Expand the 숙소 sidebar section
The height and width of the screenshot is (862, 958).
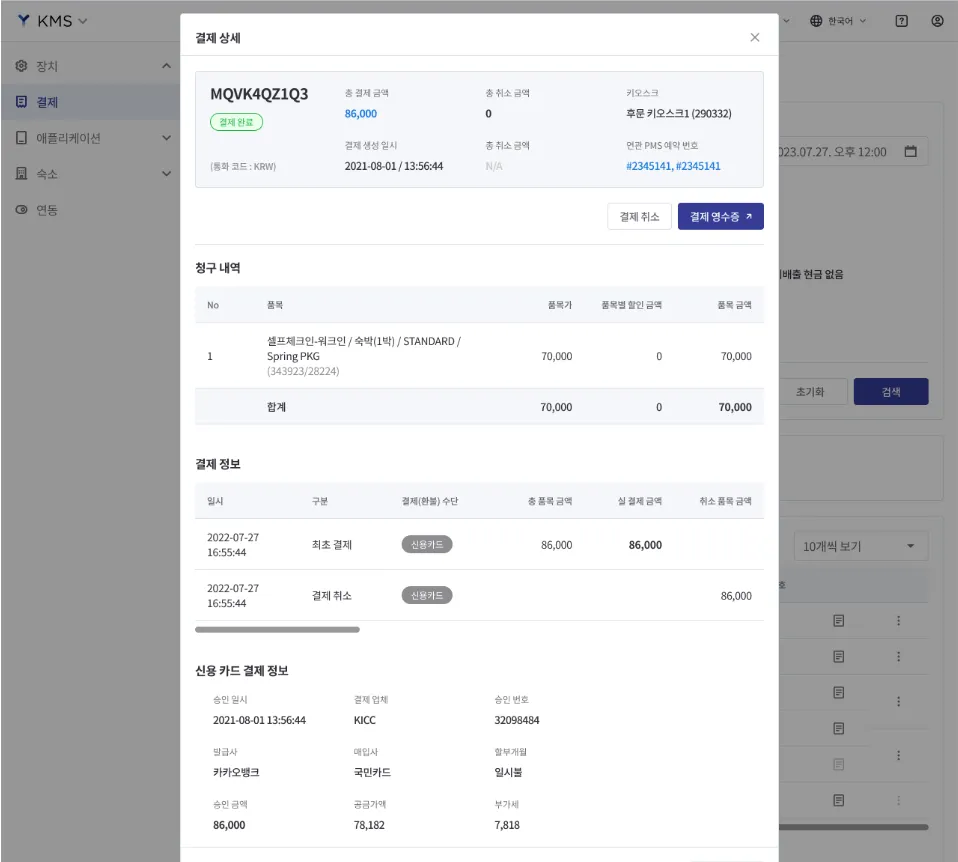pyautogui.click(x=166, y=173)
